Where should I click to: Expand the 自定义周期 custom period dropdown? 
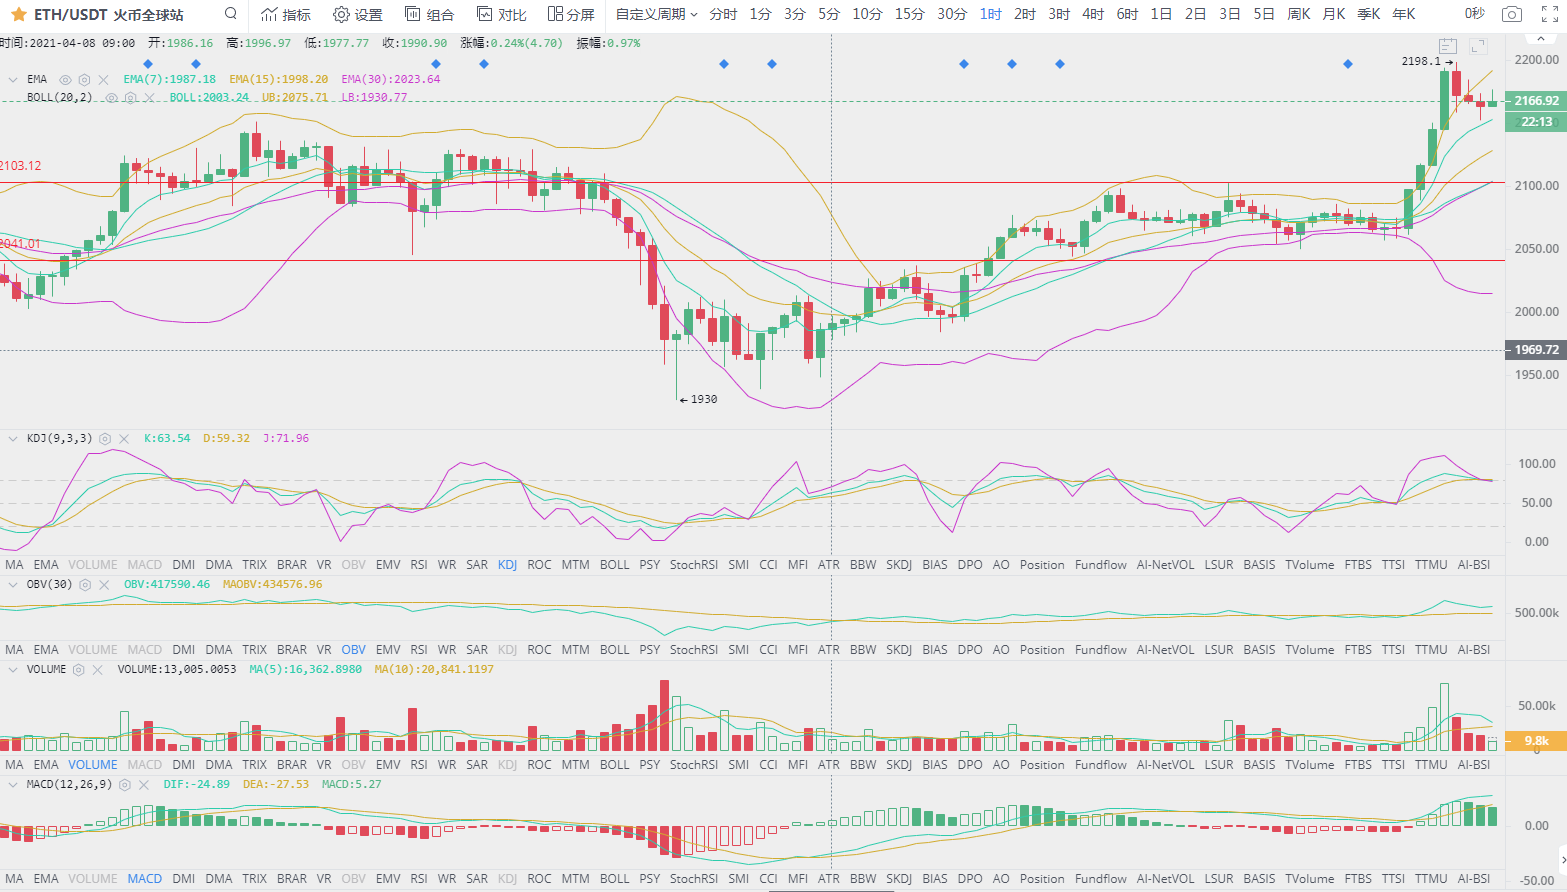(656, 14)
